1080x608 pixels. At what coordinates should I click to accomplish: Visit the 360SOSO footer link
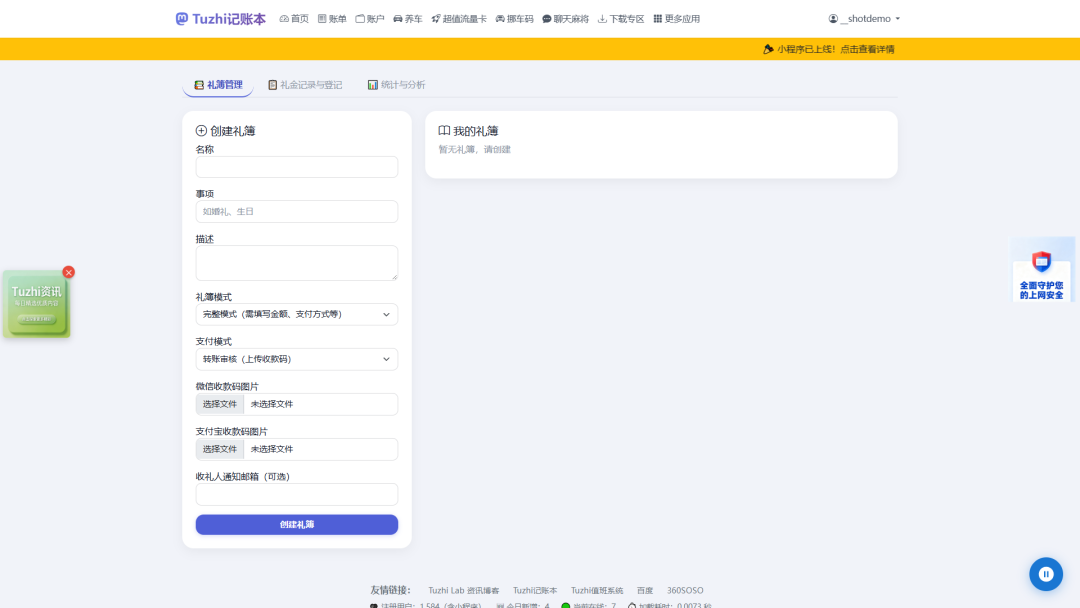685,590
